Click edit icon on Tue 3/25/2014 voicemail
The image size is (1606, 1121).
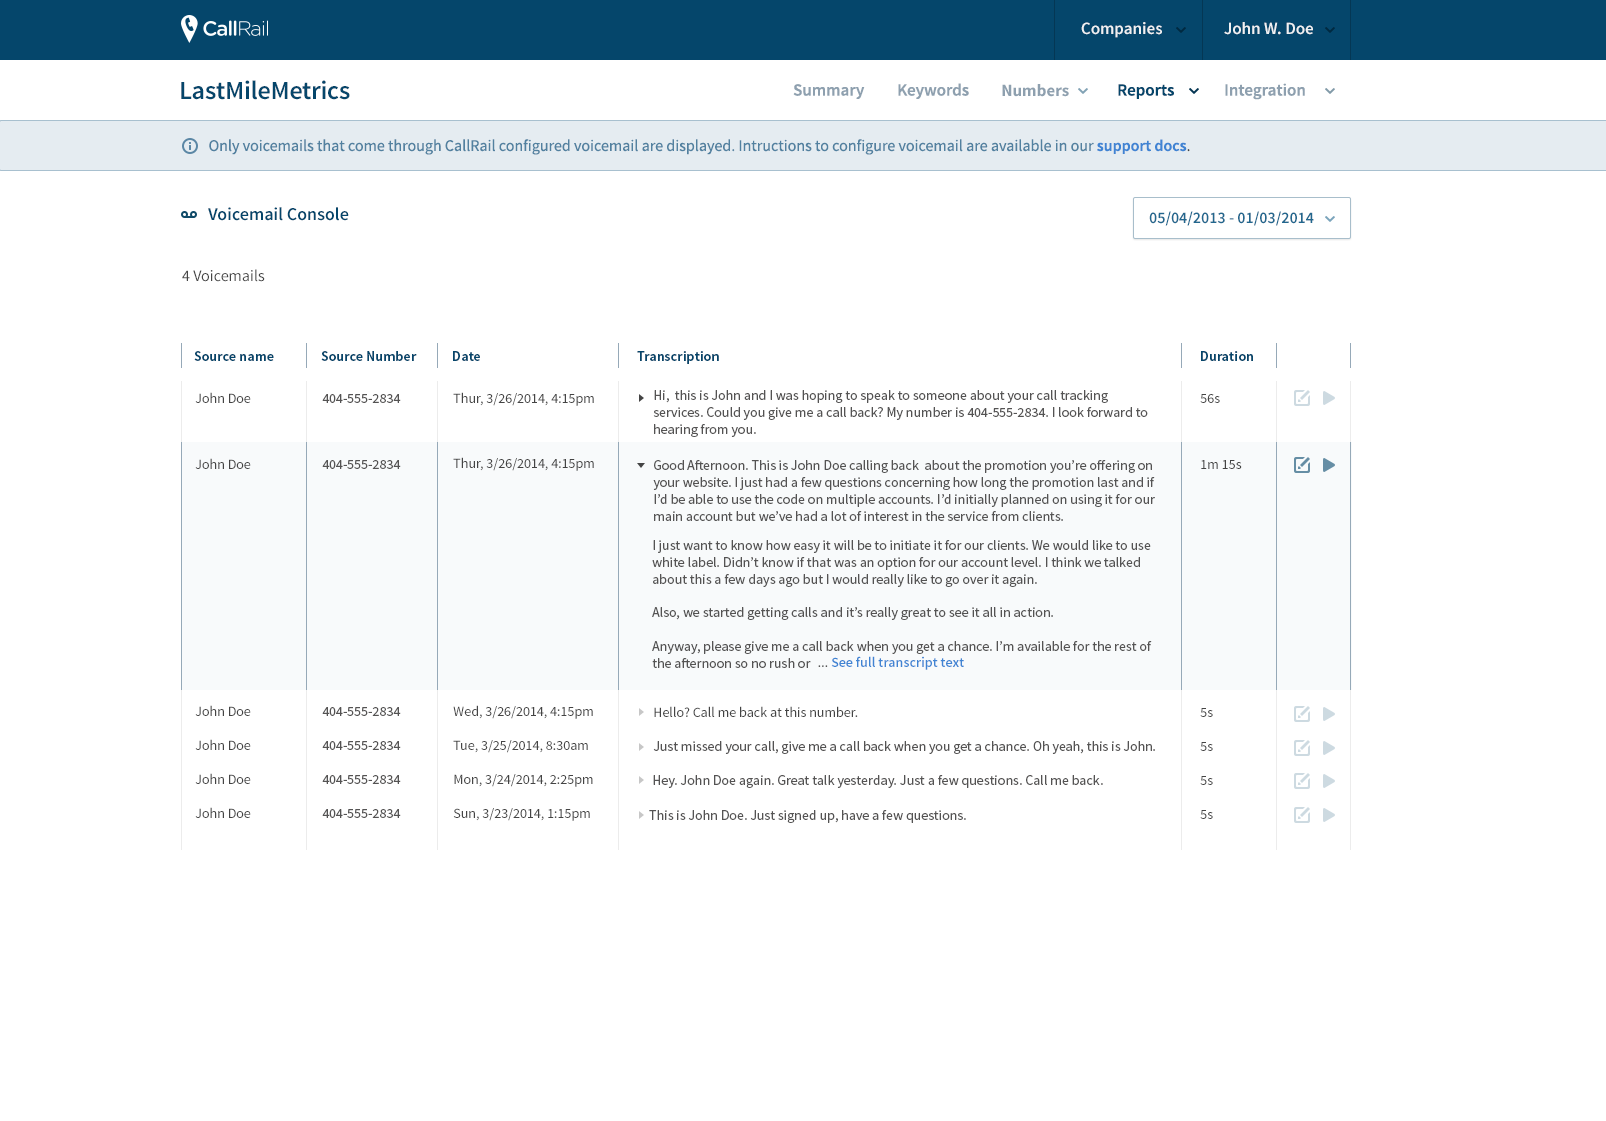coord(1301,748)
